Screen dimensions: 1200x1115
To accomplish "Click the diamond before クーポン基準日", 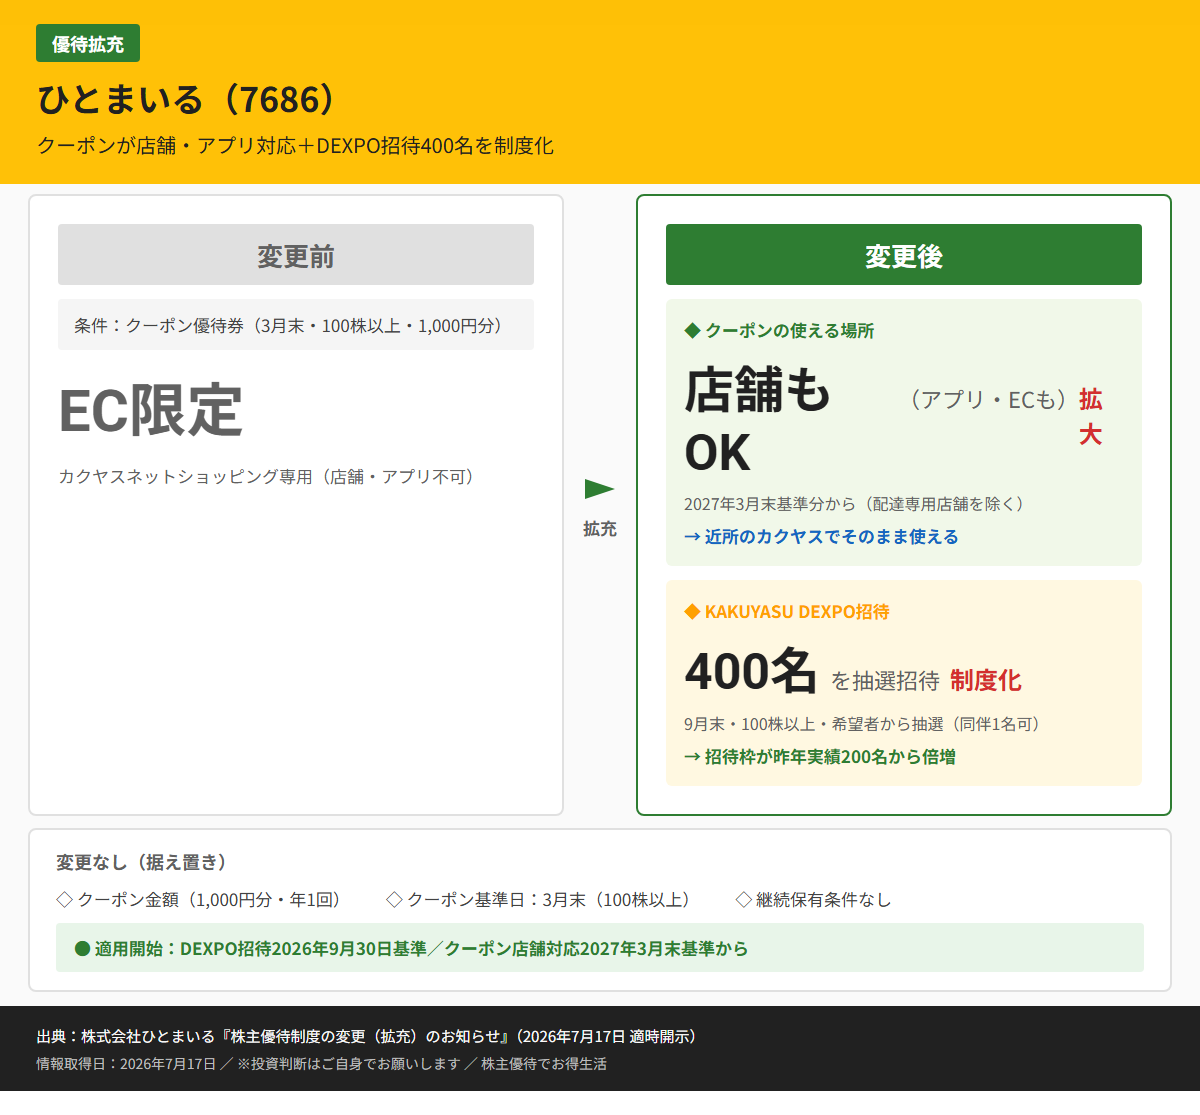I will tap(394, 900).
